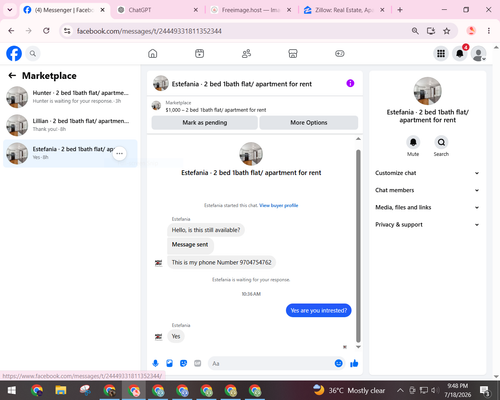Open the notifications bell with badge
Image resolution: width=500 pixels, height=400 pixels.
[x=460, y=53]
